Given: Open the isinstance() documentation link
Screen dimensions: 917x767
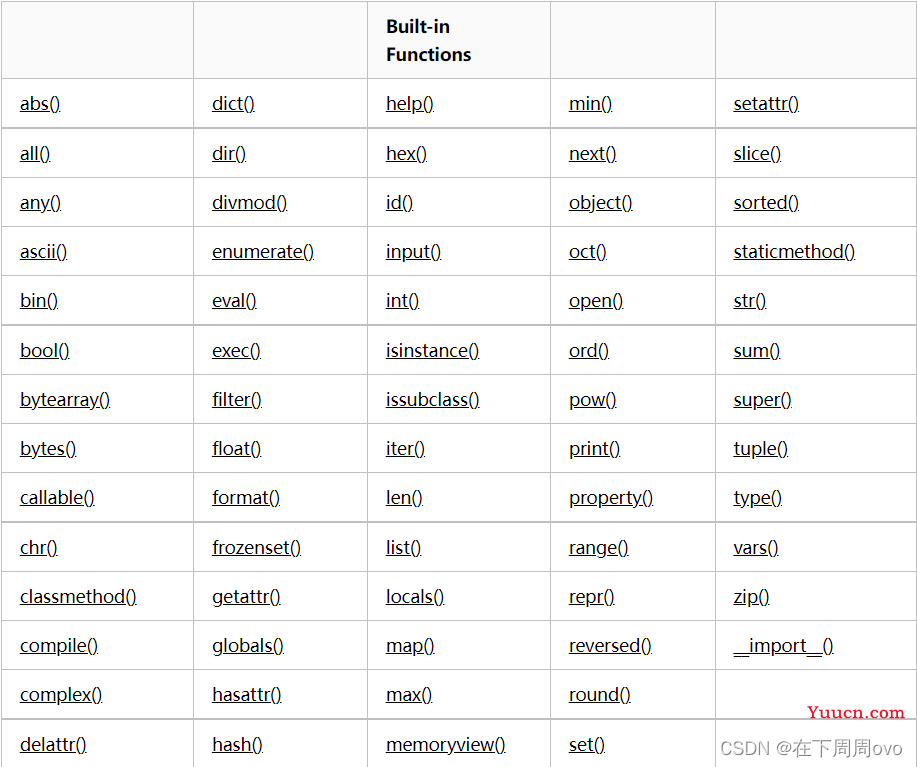Looking at the screenshot, I should pyautogui.click(x=432, y=351).
